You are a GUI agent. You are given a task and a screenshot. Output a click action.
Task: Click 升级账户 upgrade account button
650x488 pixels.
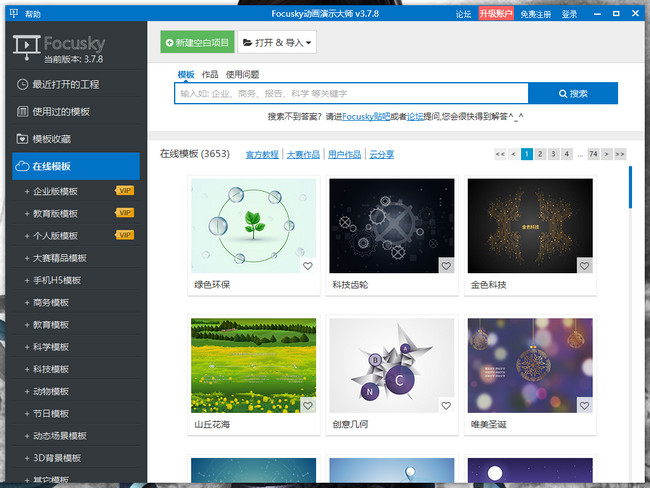[x=496, y=14]
